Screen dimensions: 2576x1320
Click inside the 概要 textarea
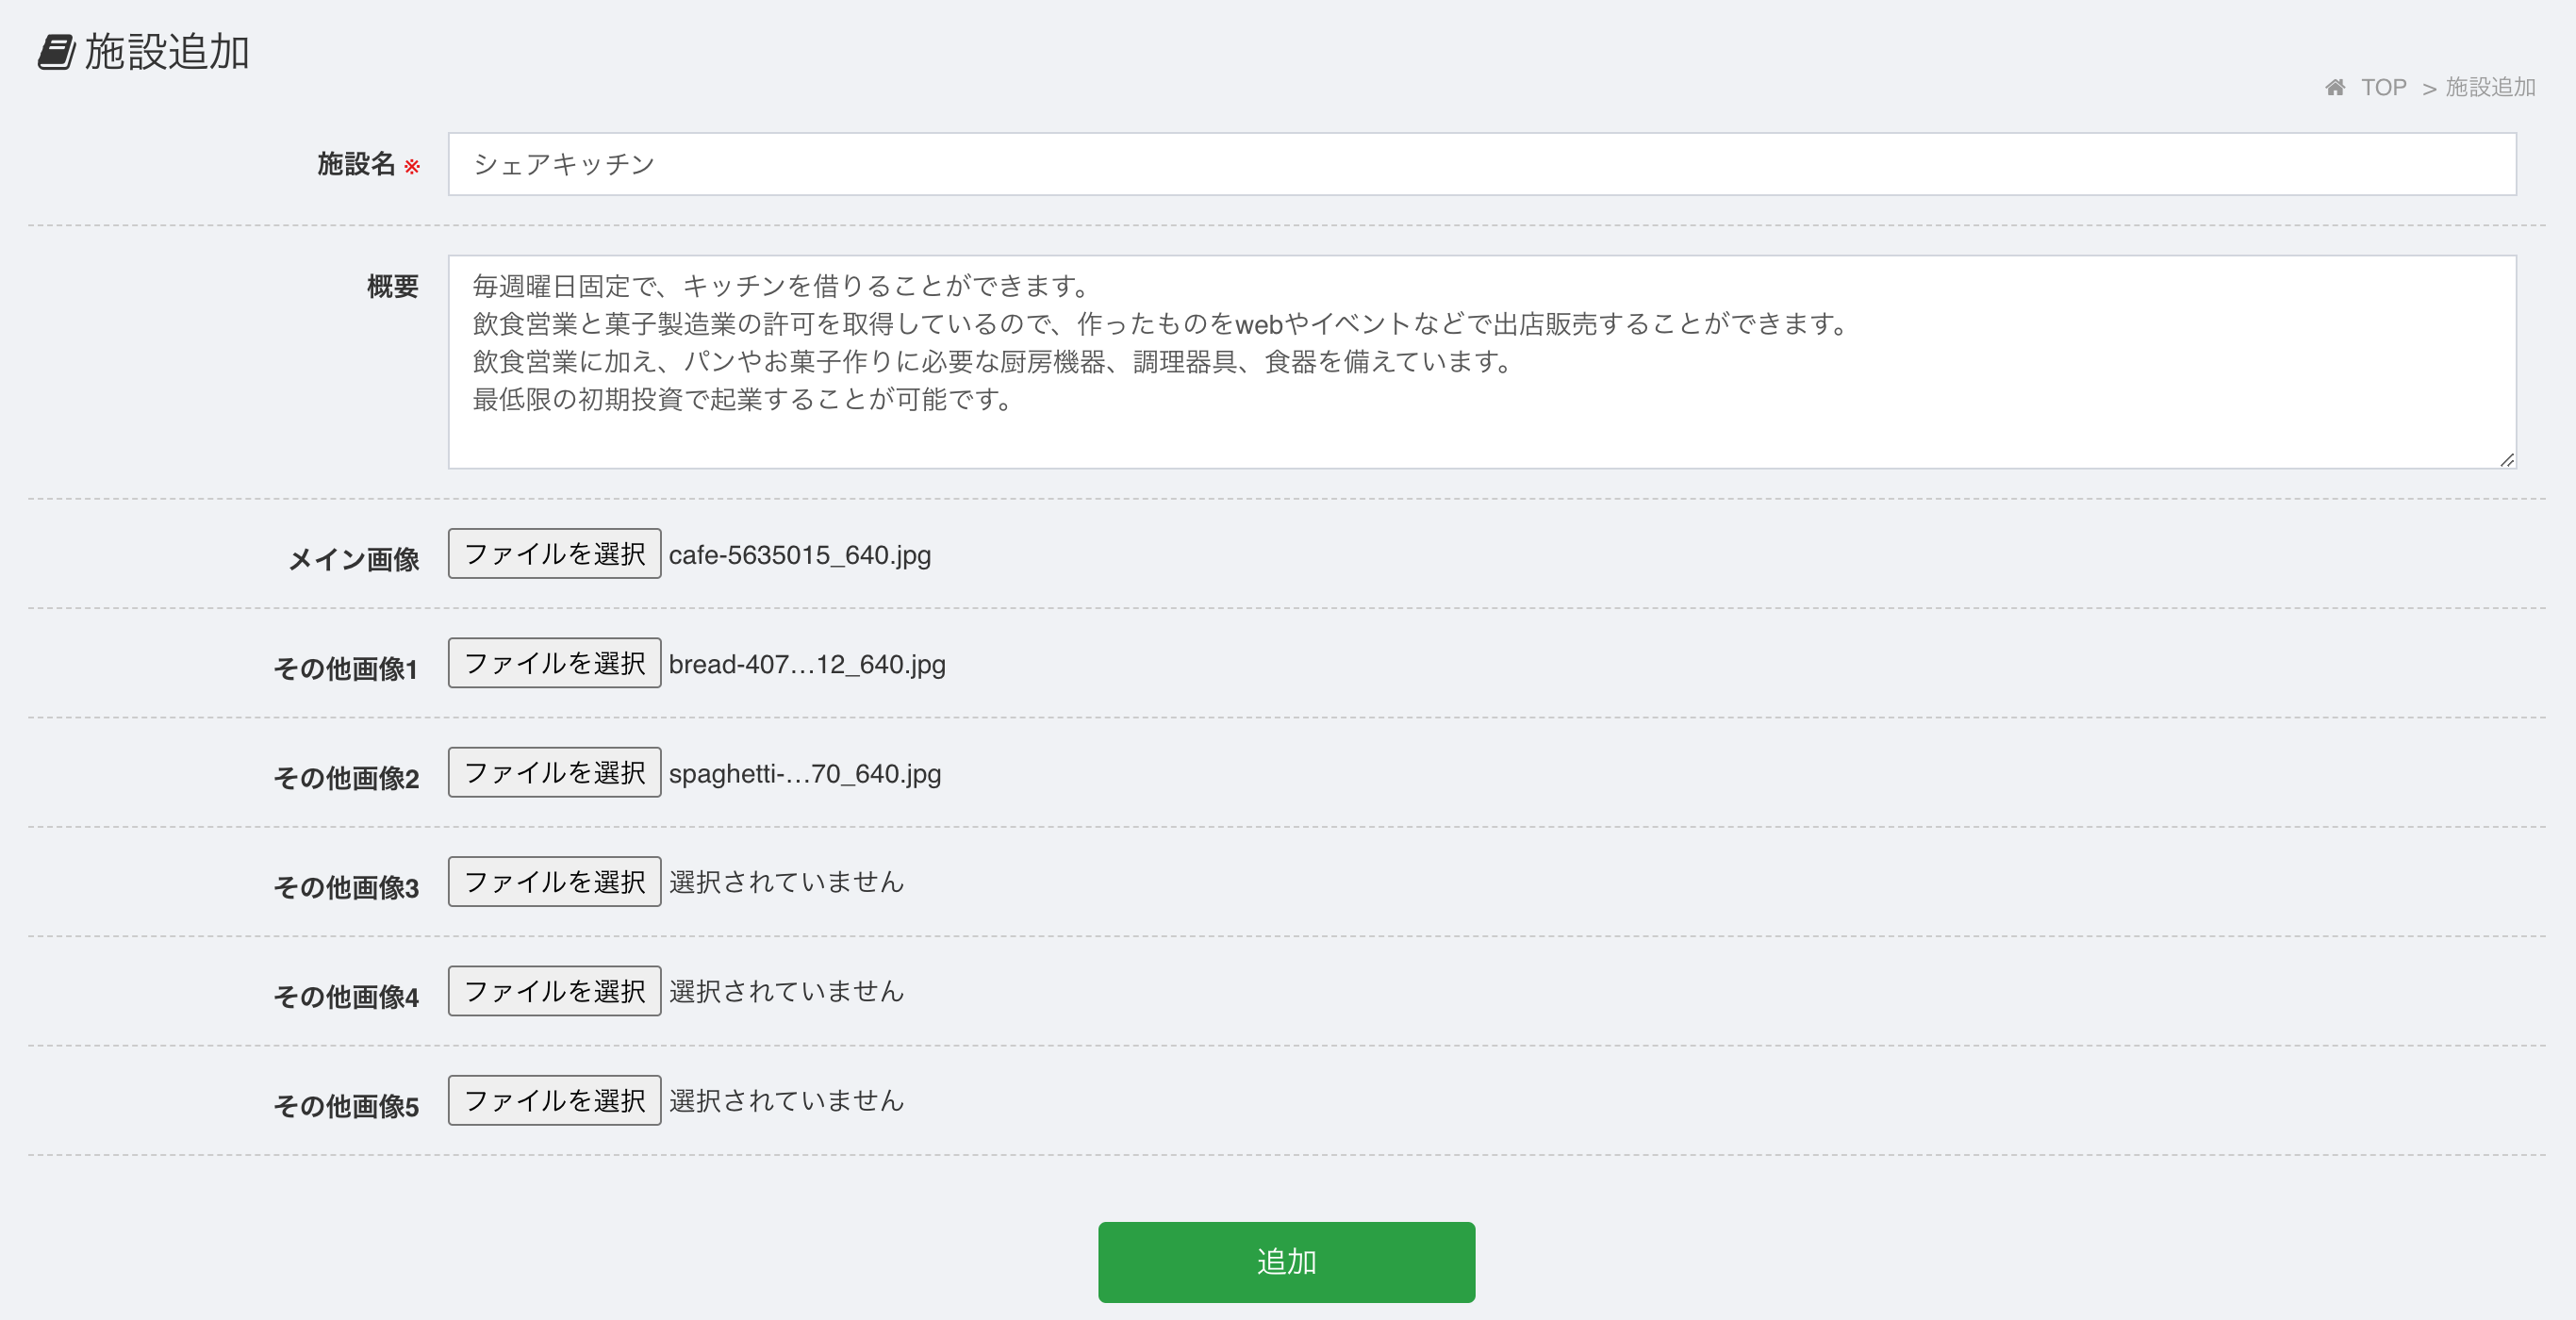pyautogui.click(x=1482, y=362)
